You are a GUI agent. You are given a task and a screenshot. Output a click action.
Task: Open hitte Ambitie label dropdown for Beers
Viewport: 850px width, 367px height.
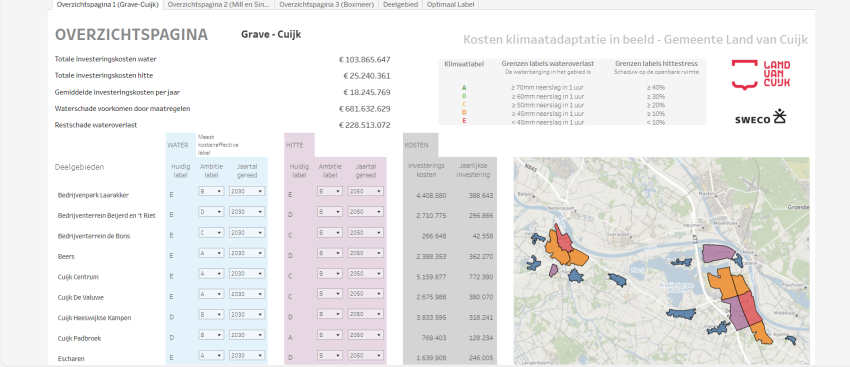pyautogui.click(x=330, y=253)
